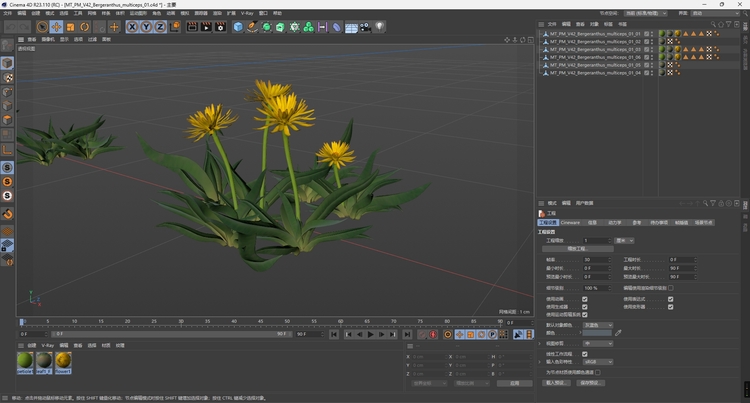Open the 输入色彩特性 sRGB dropdown
This screenshot has width=750, height=403.
597,361
